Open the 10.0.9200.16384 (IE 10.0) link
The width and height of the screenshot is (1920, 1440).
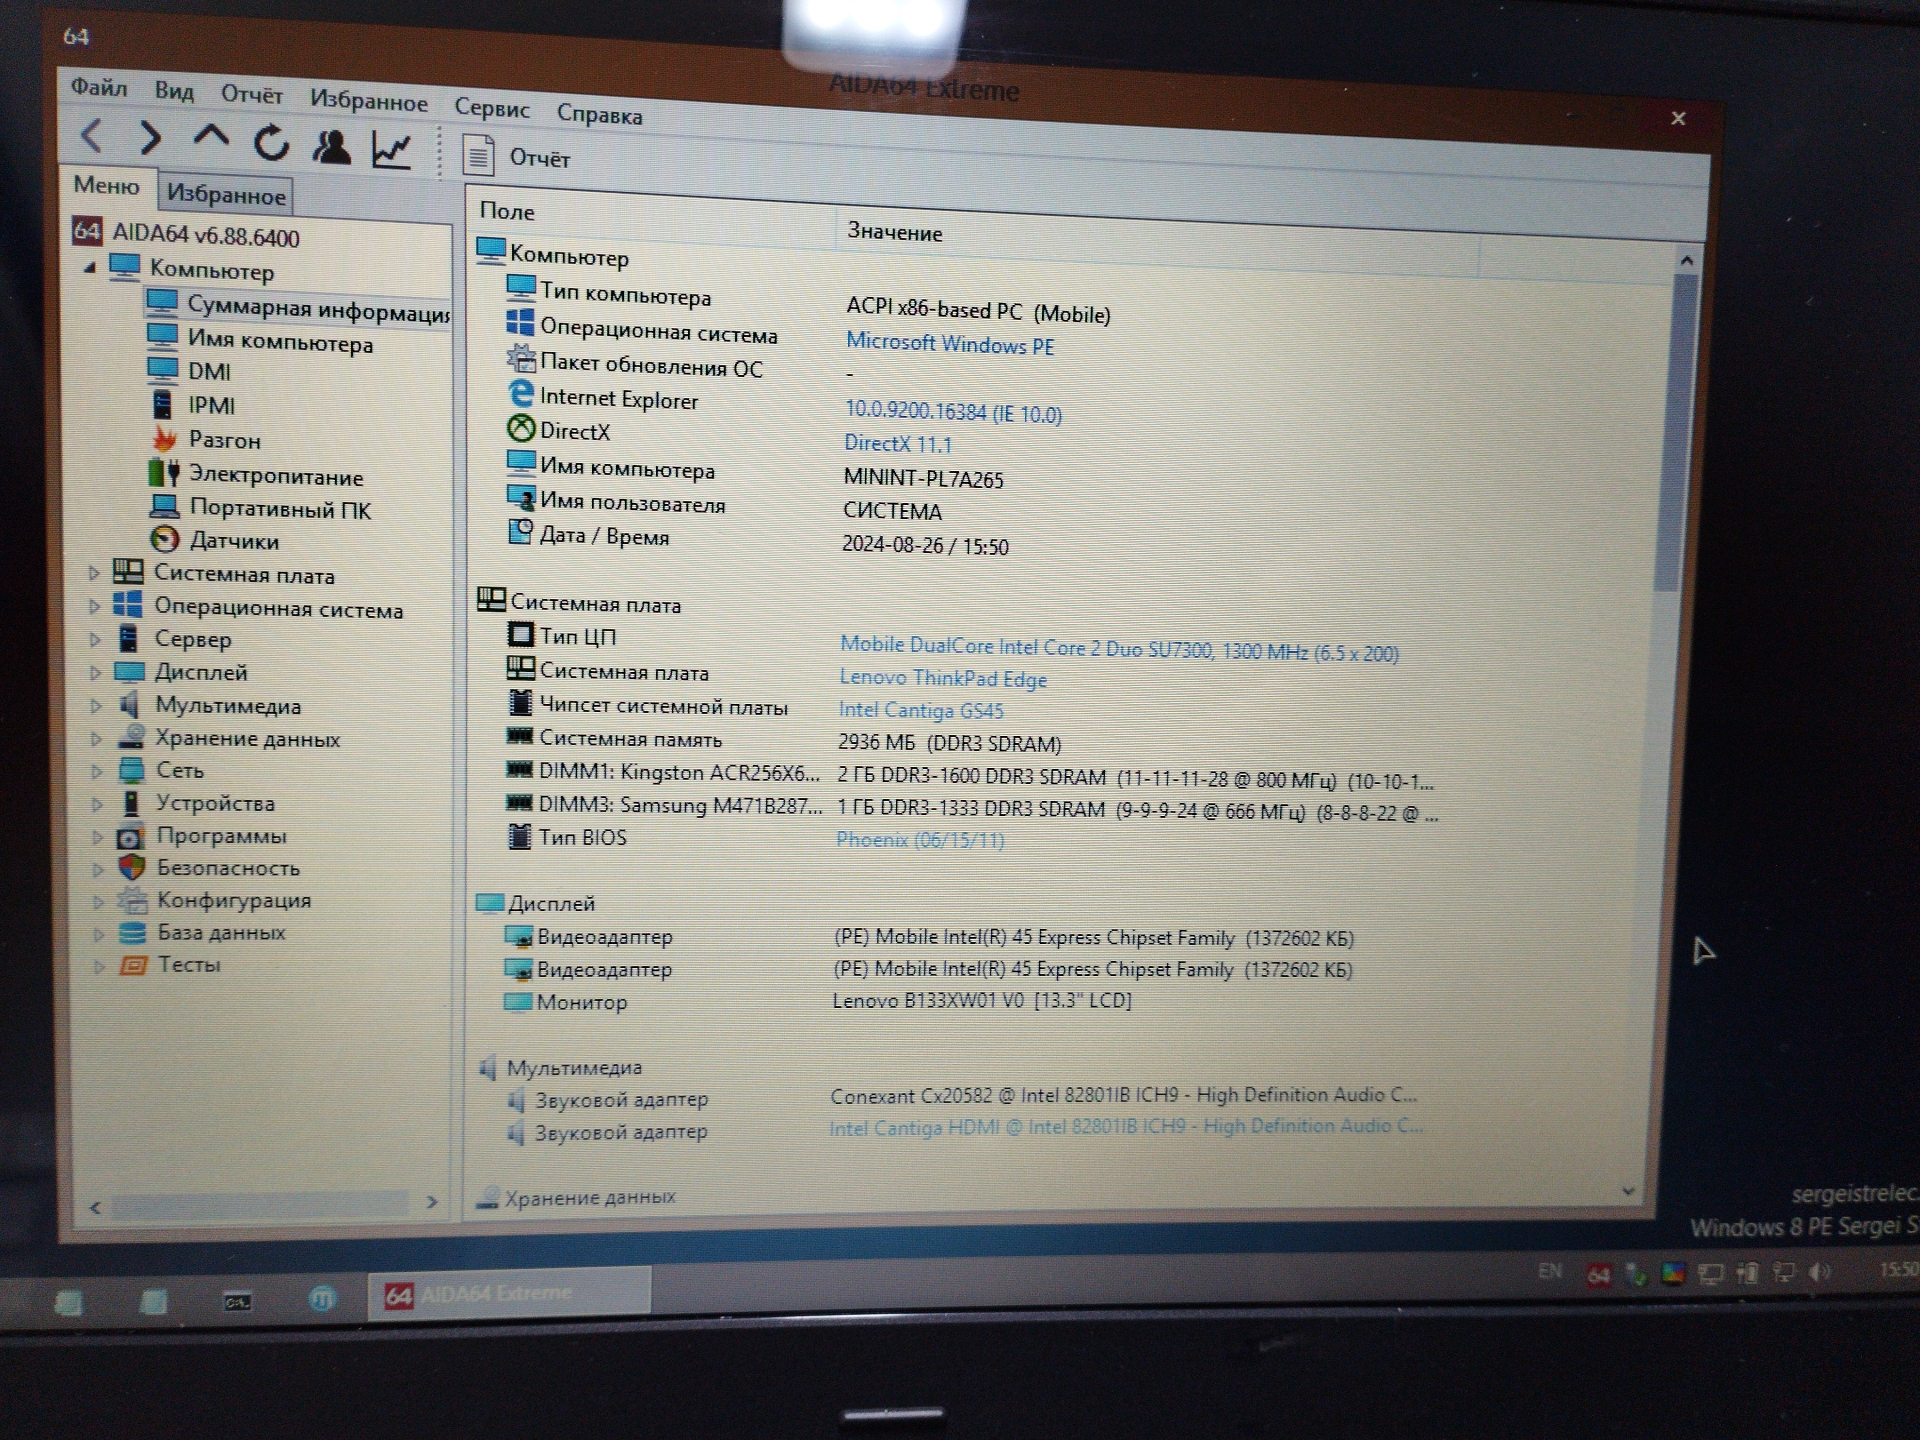(x=953, y=411)
